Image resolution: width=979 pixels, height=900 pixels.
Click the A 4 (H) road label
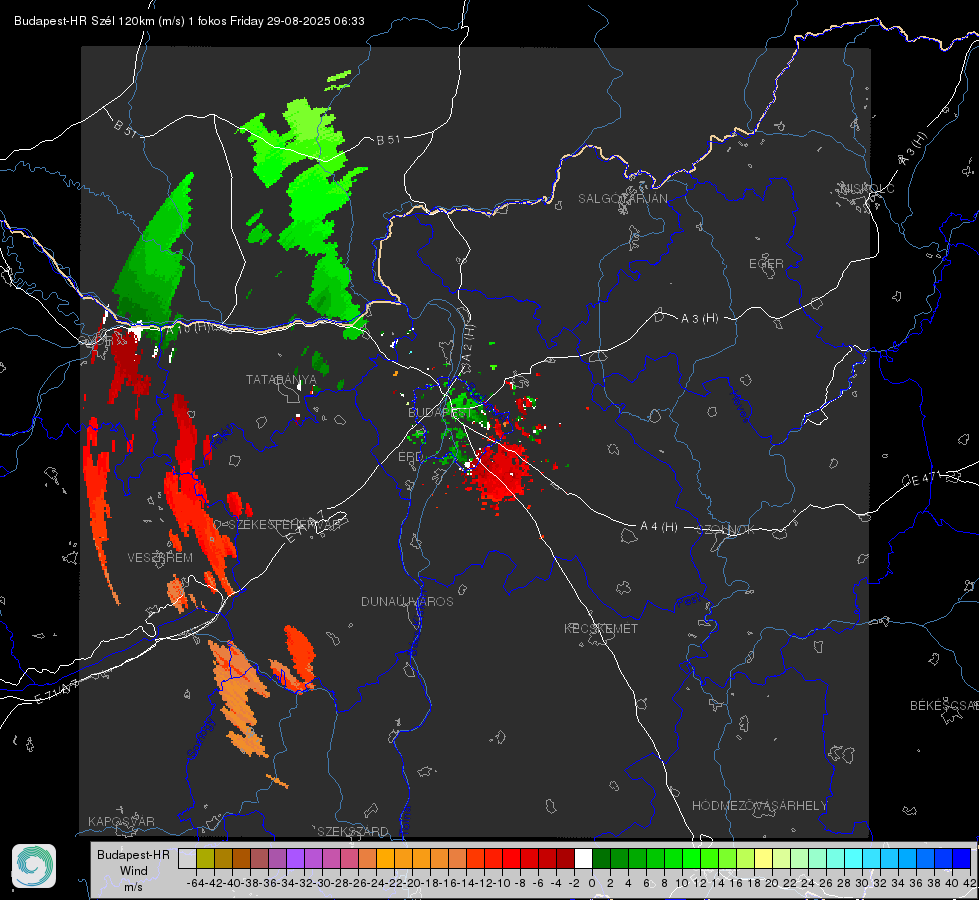tap(659, 527)
